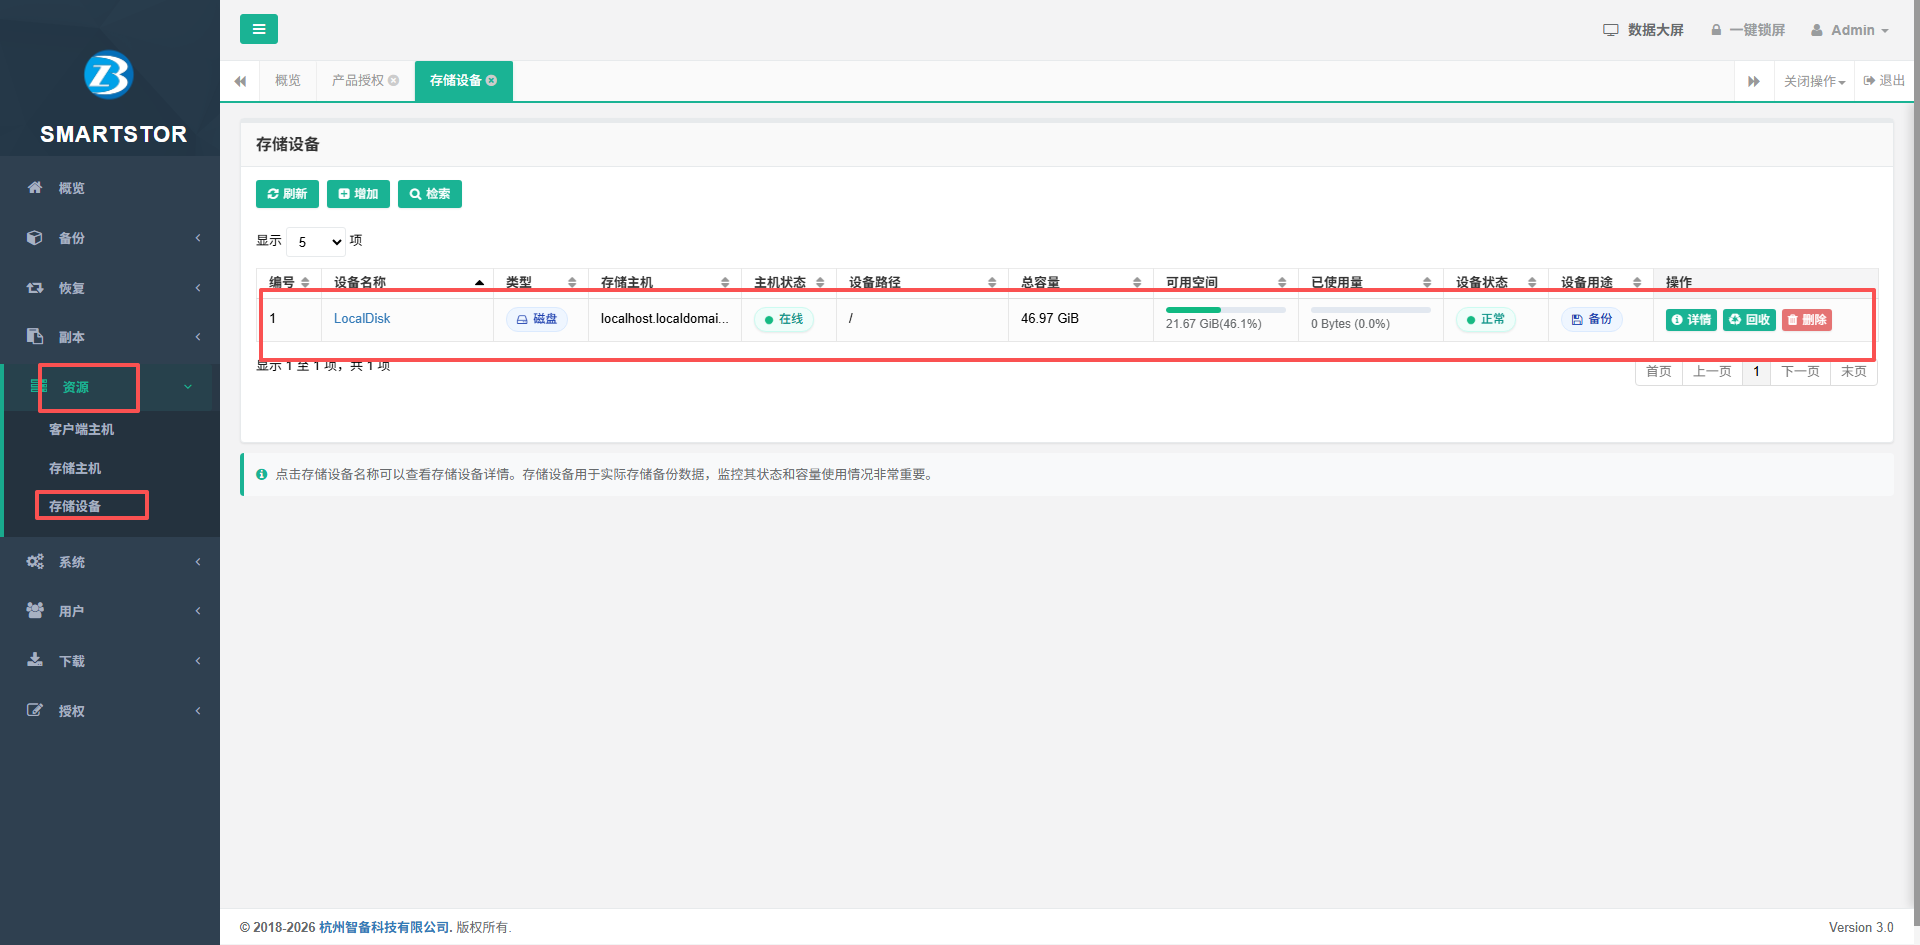1920x945 pixels.
Task: Open 存储主机 in the sidebar
Action: (x=75, y=468)
